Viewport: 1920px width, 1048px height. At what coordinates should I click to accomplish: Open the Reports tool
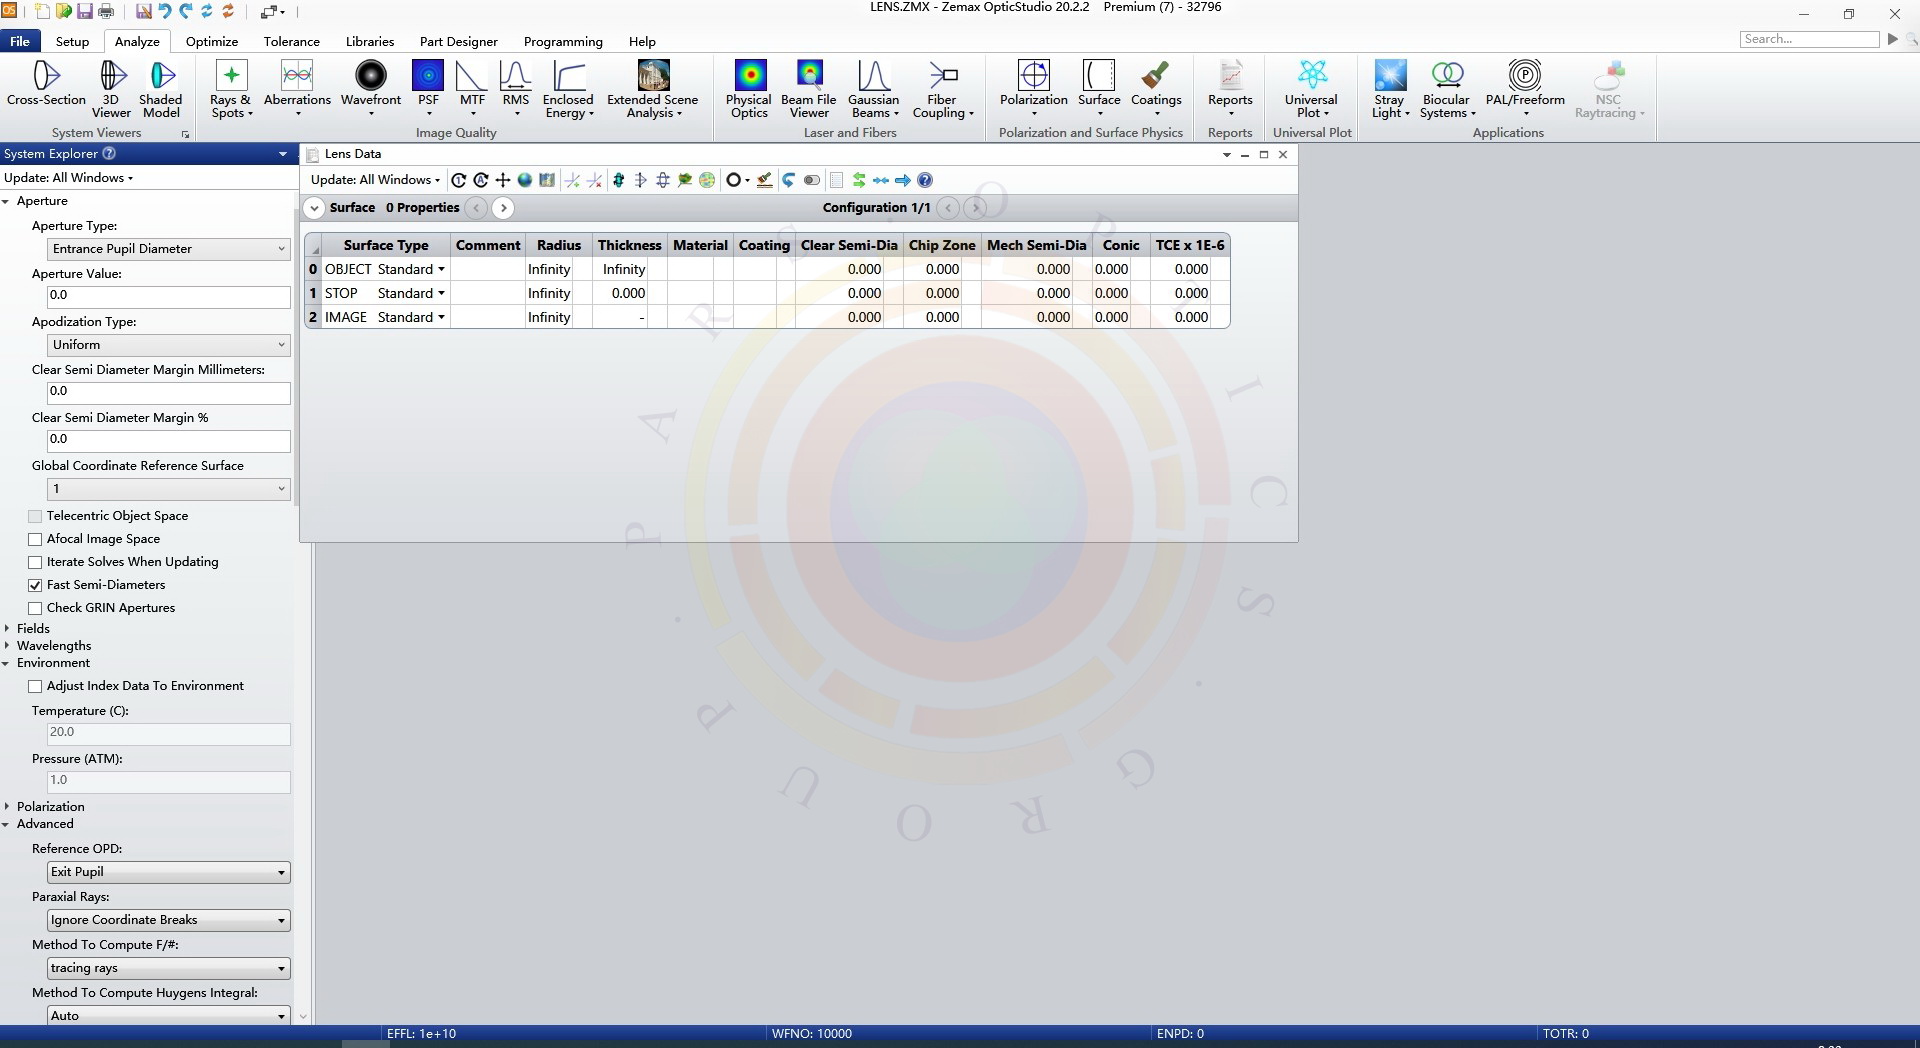pos(1229,88)
